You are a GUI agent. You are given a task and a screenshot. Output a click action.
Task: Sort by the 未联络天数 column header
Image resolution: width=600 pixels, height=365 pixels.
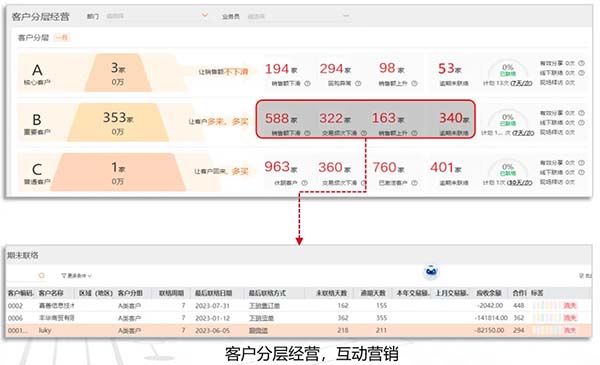pos(331,293)
